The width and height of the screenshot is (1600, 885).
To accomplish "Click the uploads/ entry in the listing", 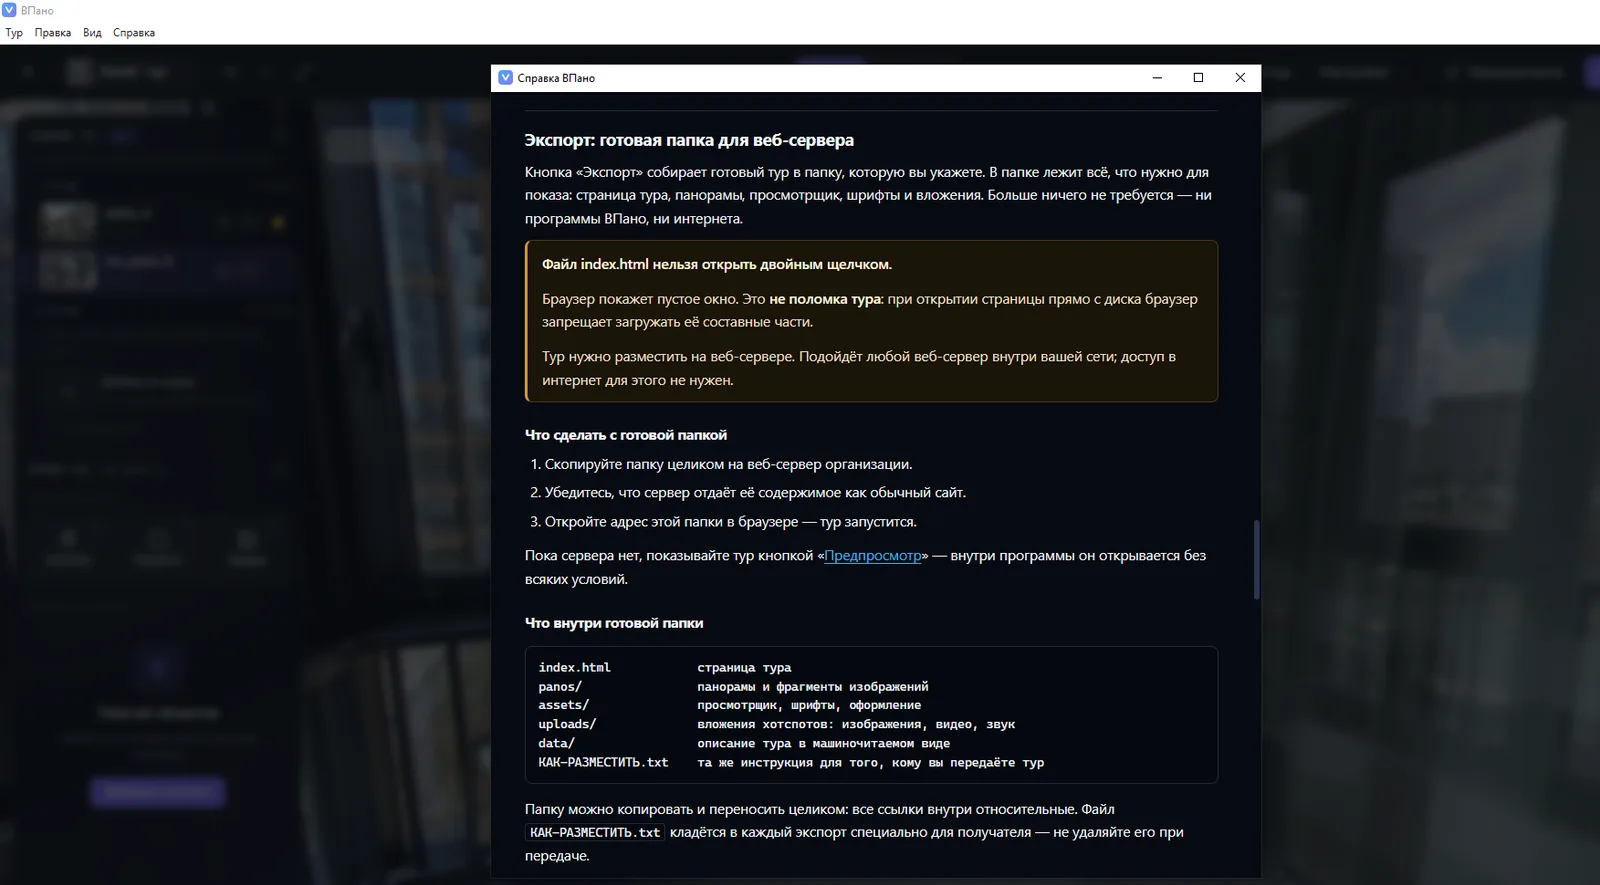I will 567,725.
